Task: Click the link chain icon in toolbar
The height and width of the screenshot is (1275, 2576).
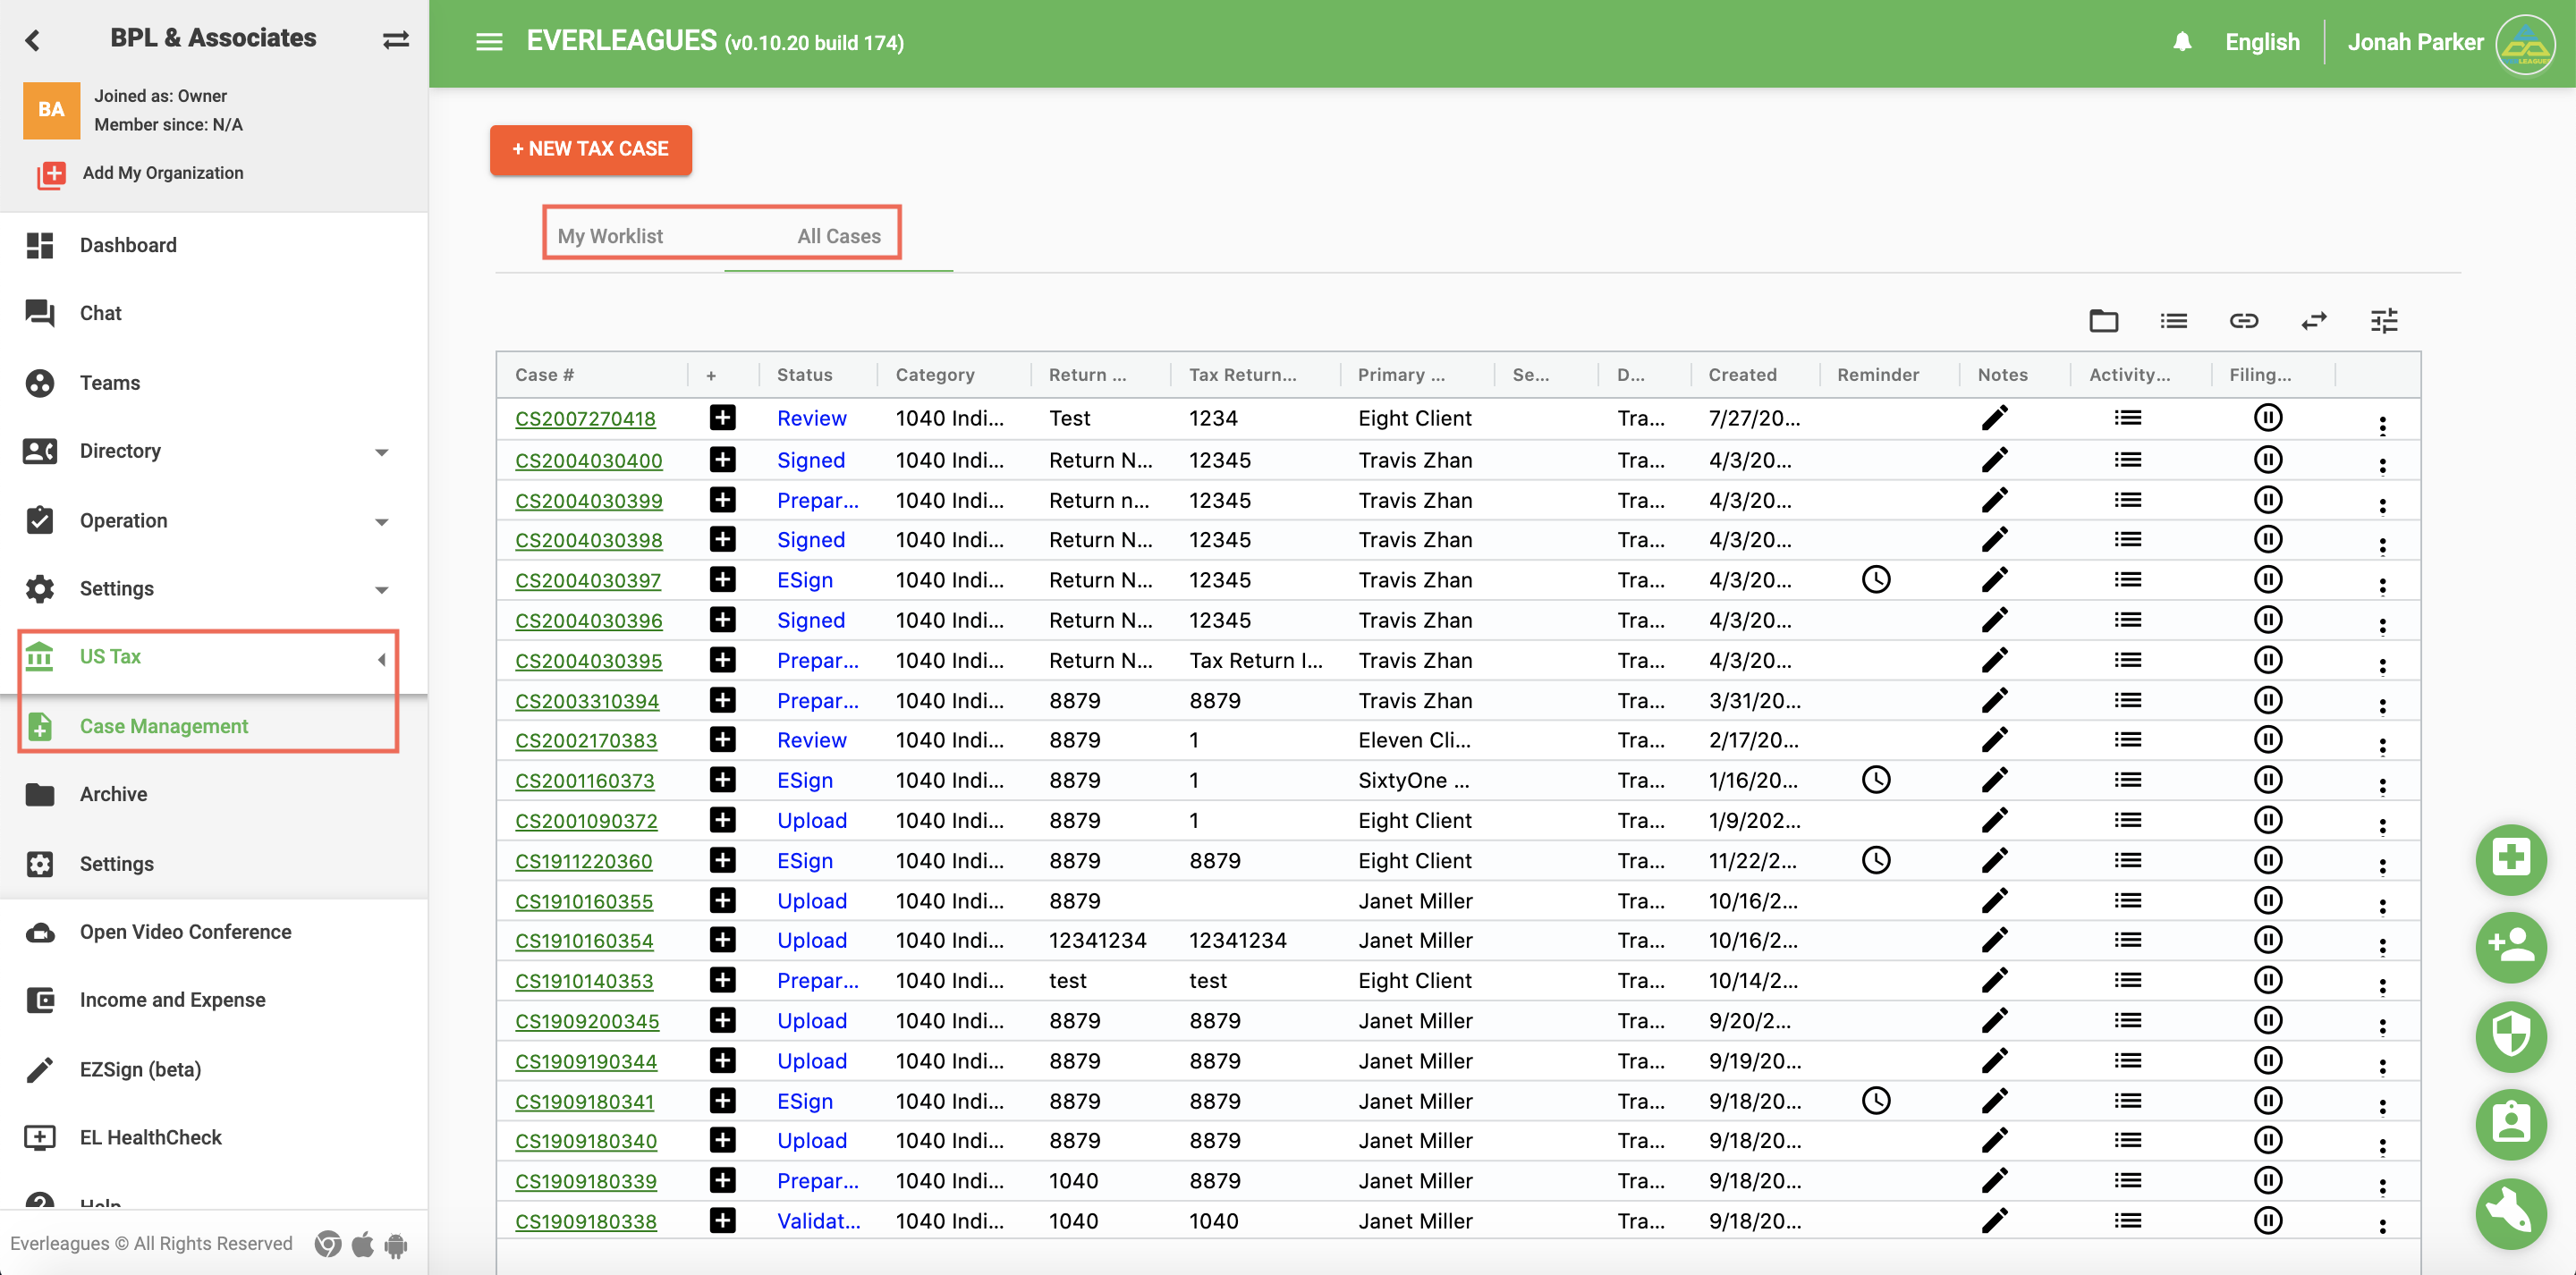Action: (x=2243, y=321)
